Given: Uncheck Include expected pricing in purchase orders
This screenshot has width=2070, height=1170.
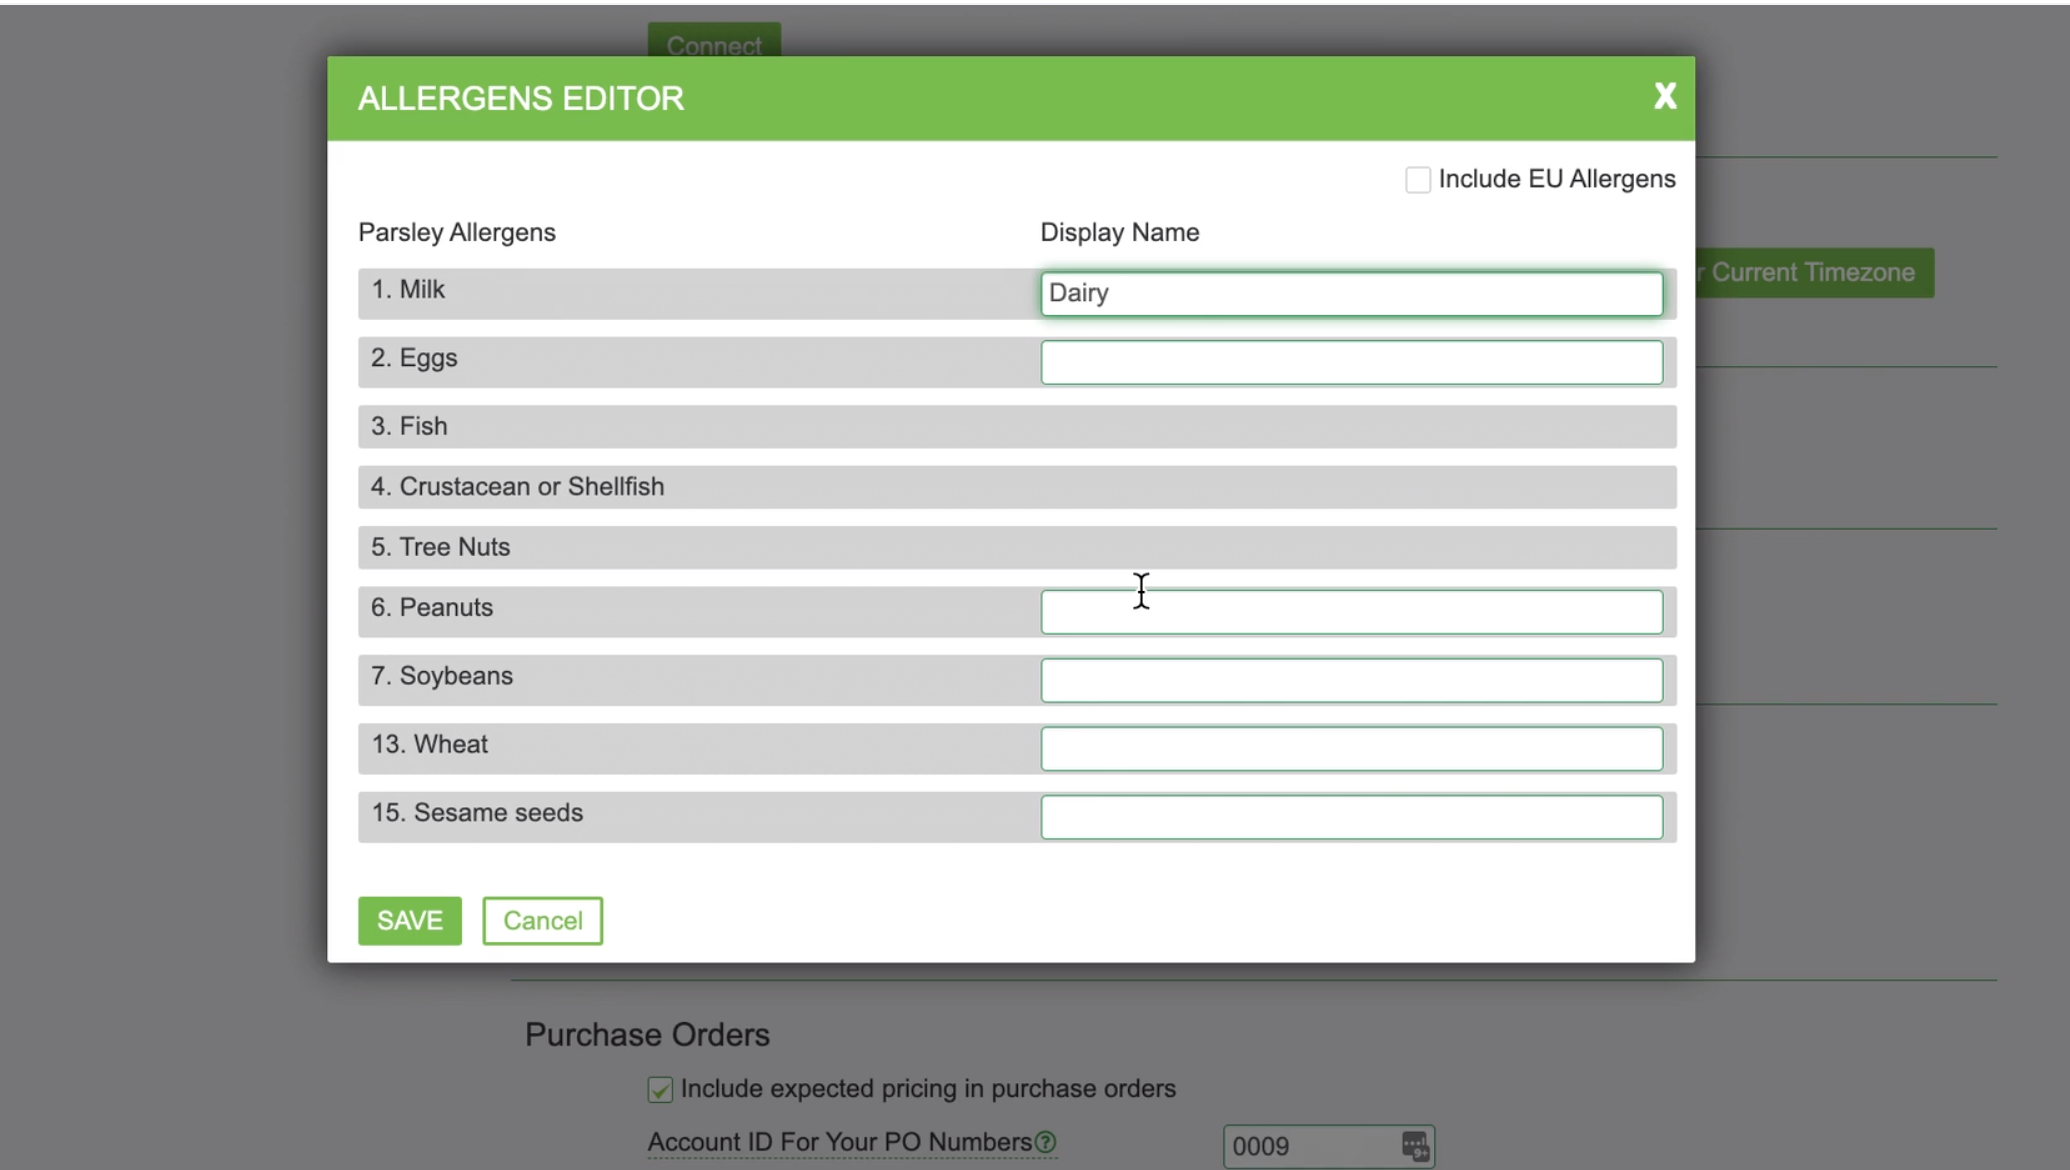Looking at the screenshot, I should point(660,1089).
